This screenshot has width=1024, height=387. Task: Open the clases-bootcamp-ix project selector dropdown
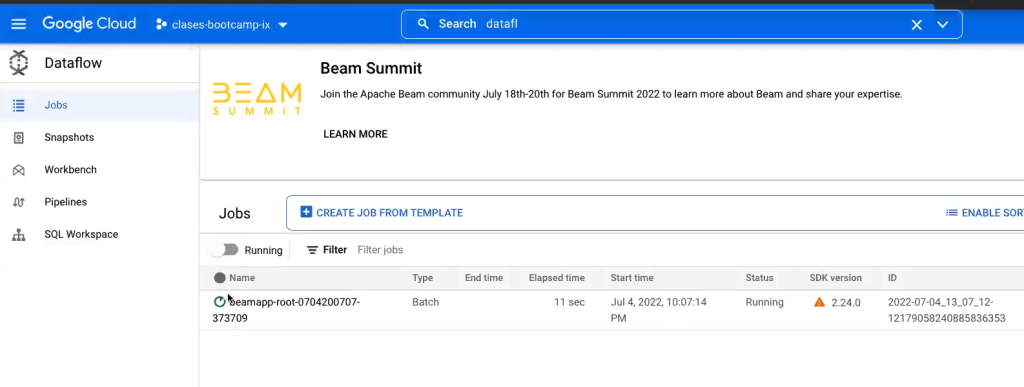point(222,25)
